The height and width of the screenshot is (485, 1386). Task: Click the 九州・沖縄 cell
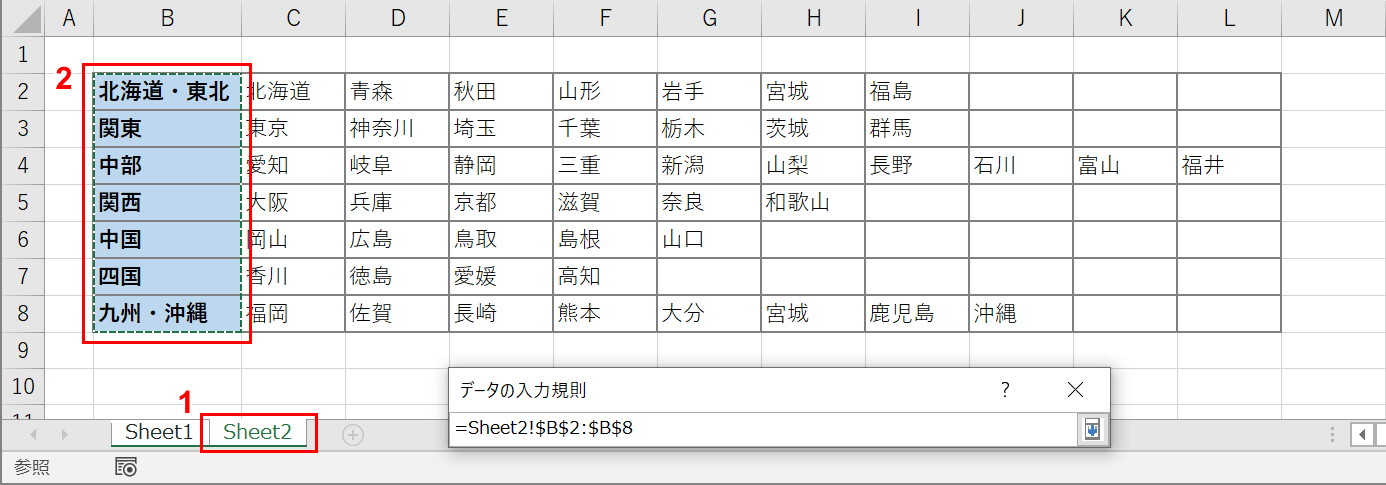coord(167,314)
